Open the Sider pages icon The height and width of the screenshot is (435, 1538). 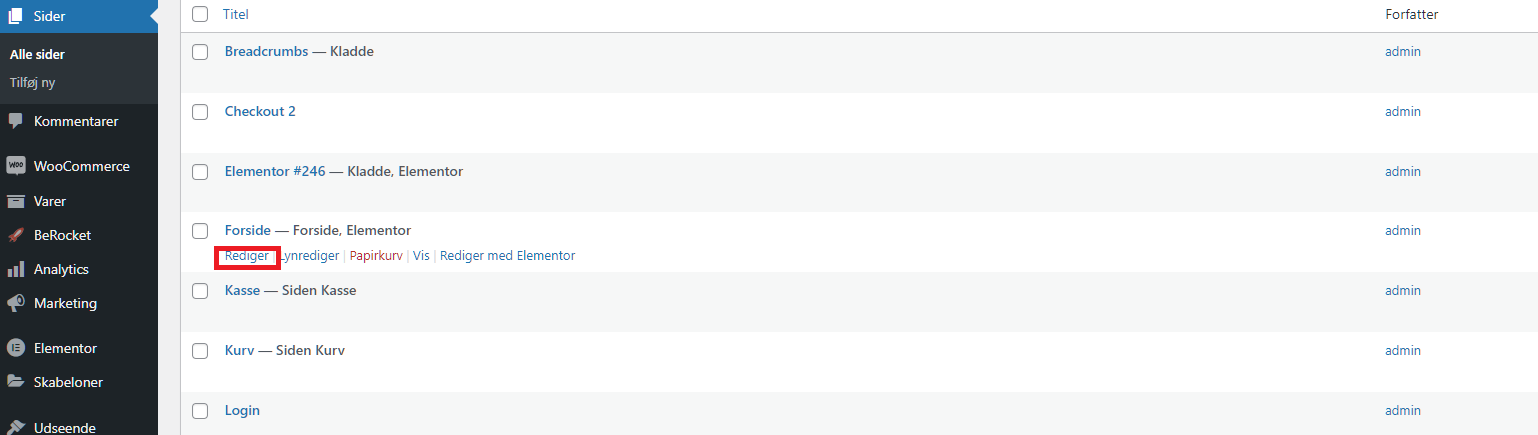16,16
